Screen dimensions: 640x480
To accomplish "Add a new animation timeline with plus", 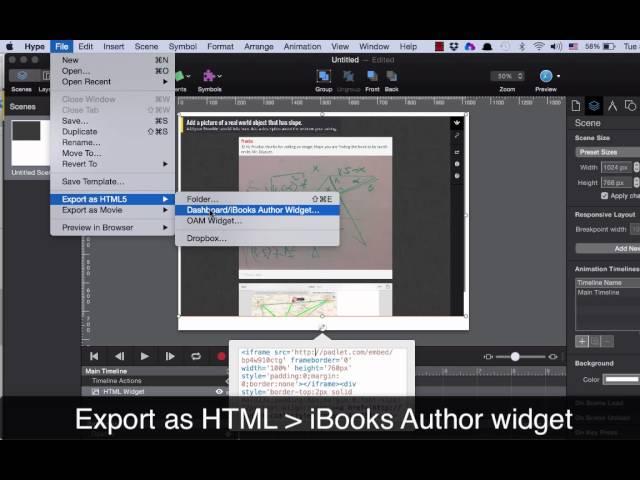I will click(x=582, y=341).
